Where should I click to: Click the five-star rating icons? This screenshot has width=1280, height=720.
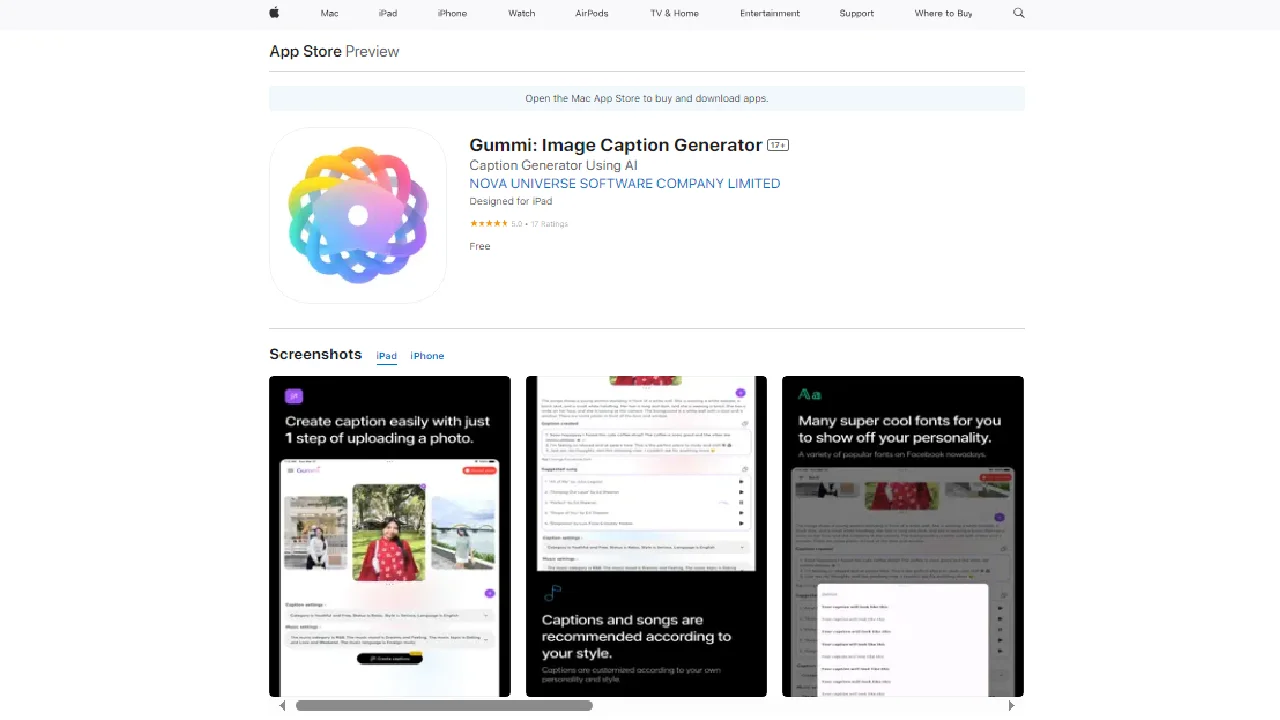coord(489,224)
